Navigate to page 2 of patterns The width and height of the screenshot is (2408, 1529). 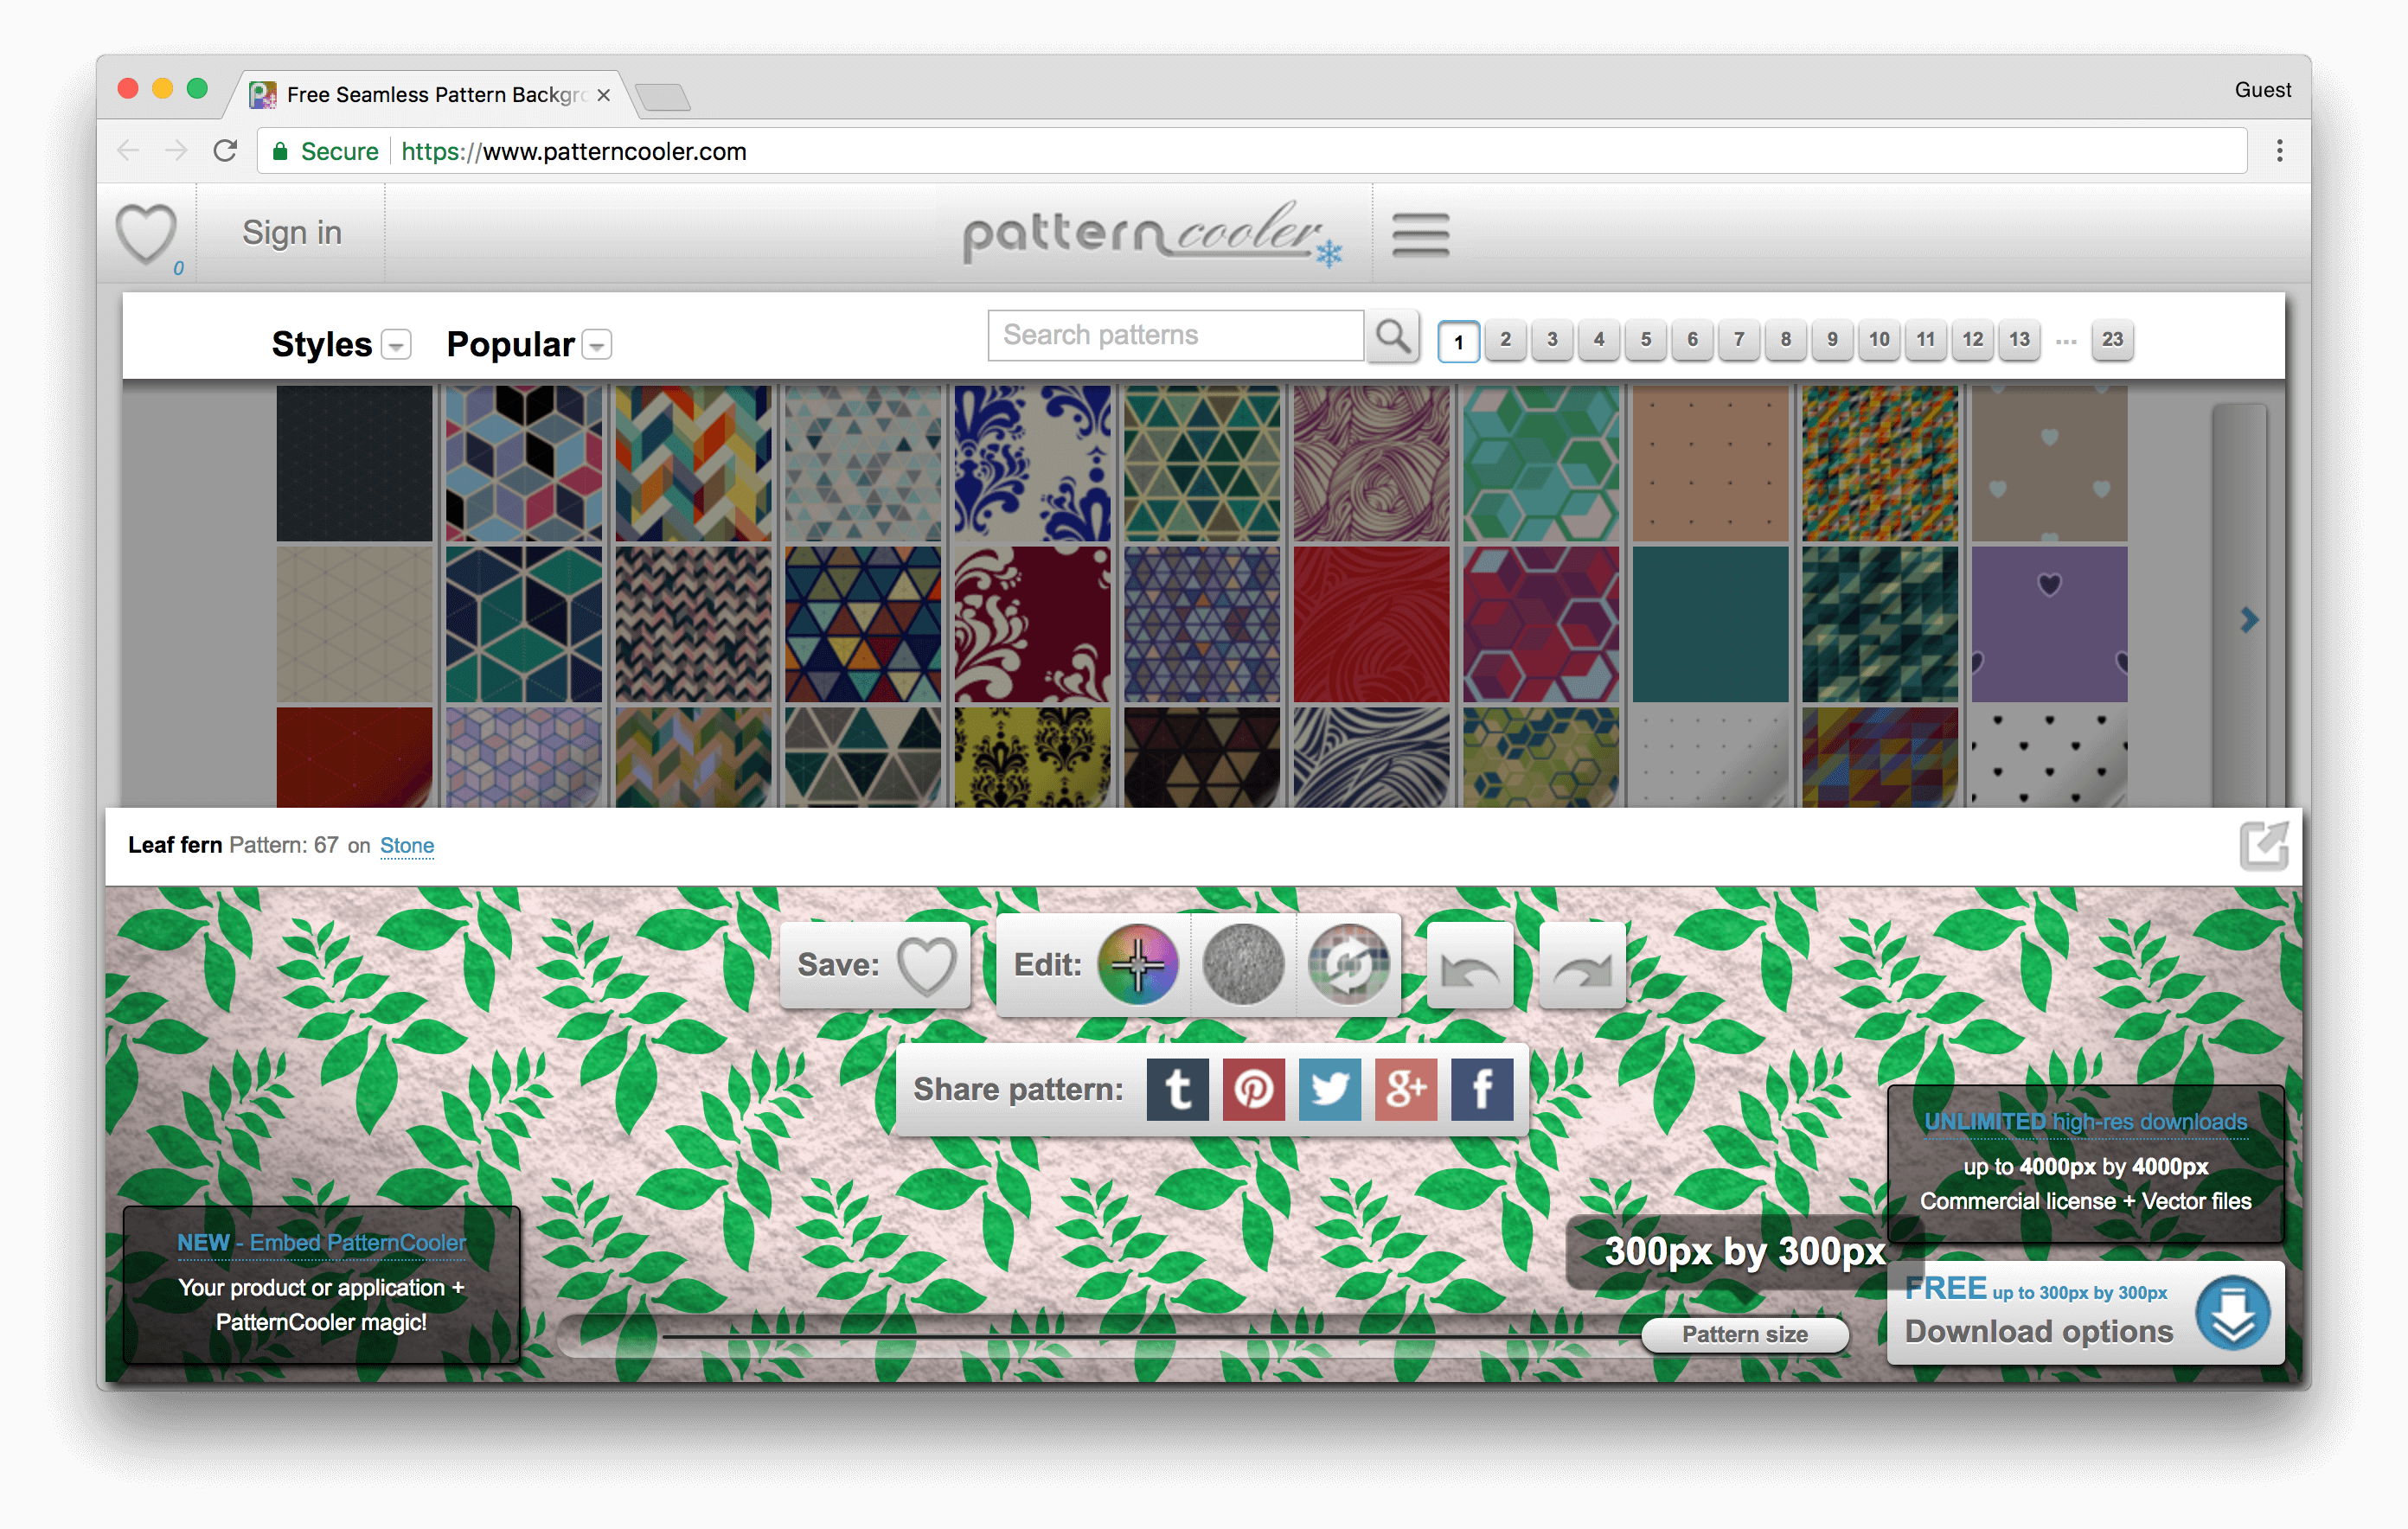tap(1506, 339)
